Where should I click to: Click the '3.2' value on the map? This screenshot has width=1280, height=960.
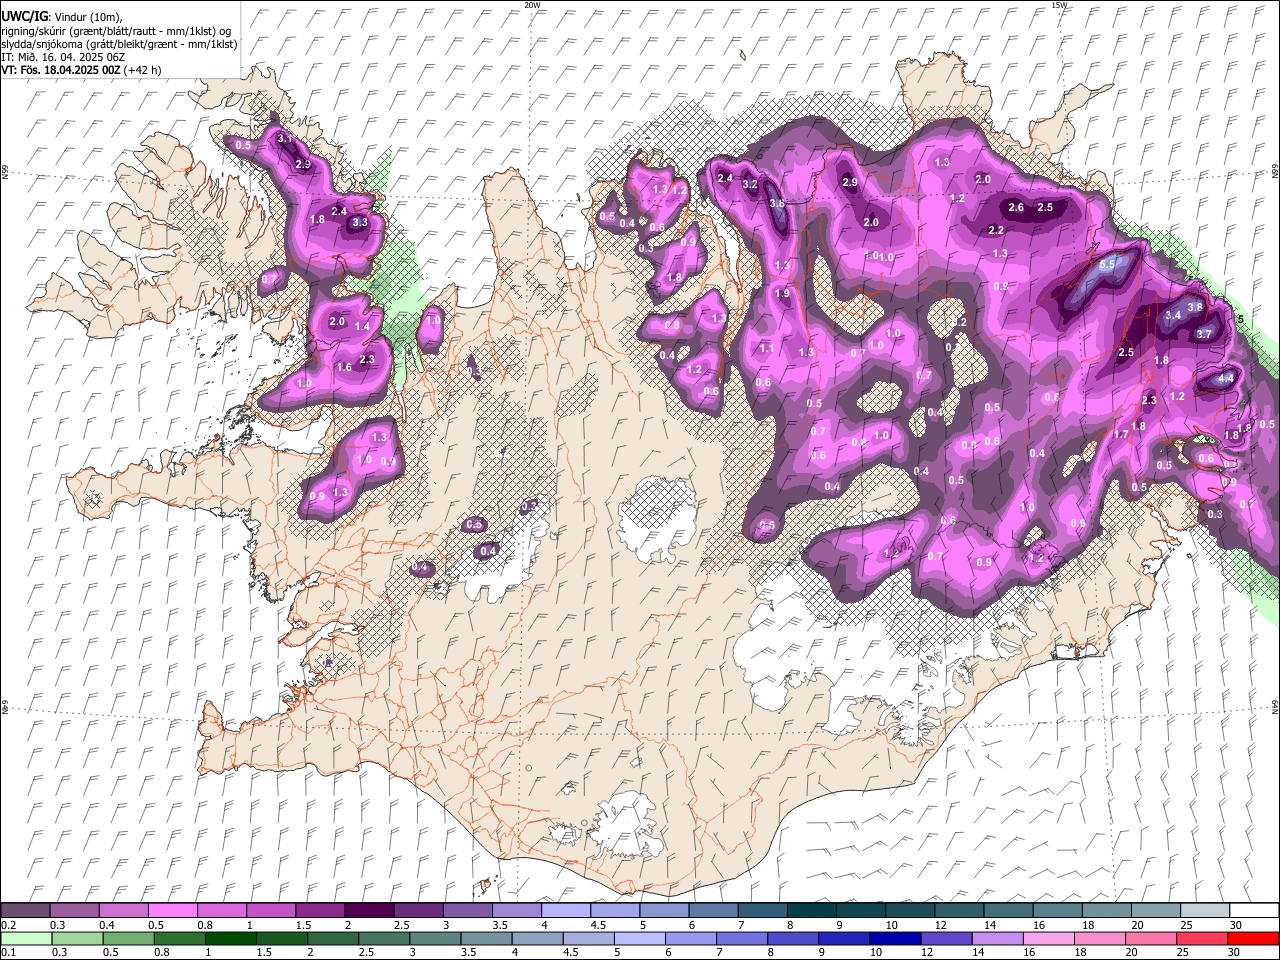[749, 185]
